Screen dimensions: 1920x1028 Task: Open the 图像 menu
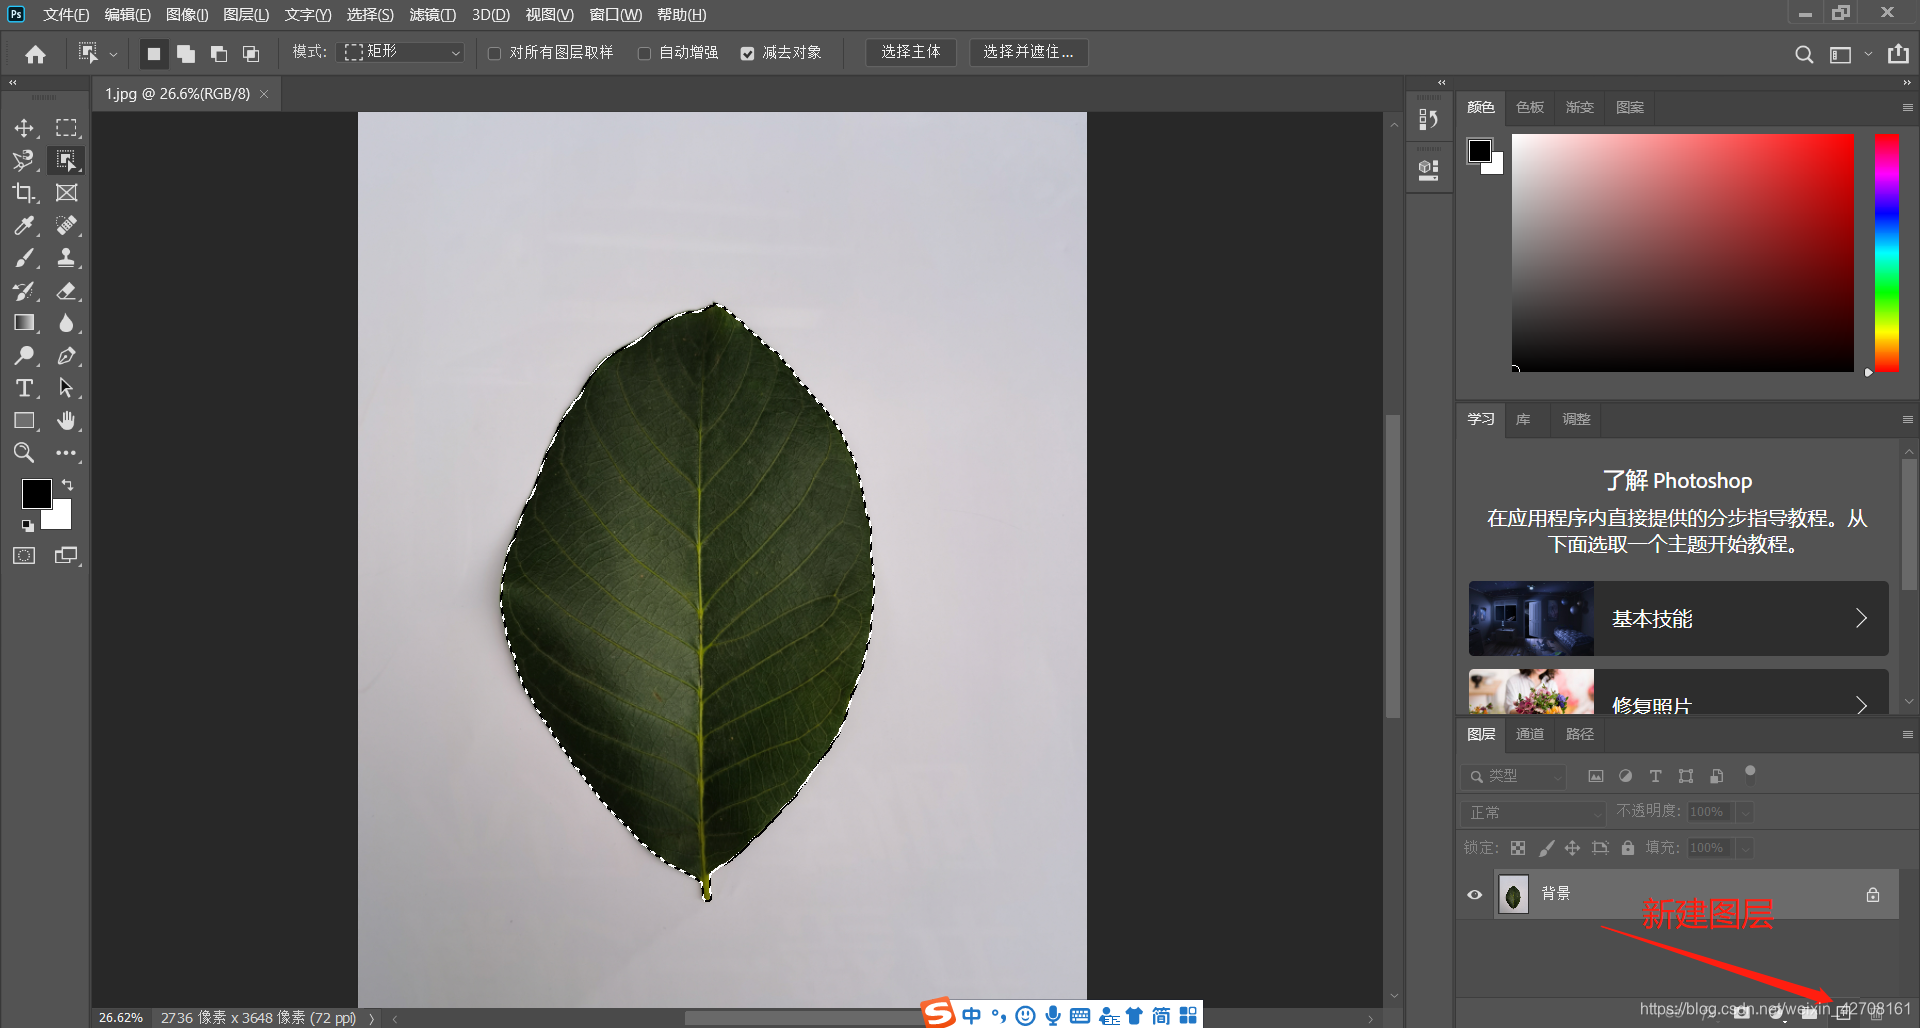click(x=187, y=14)
